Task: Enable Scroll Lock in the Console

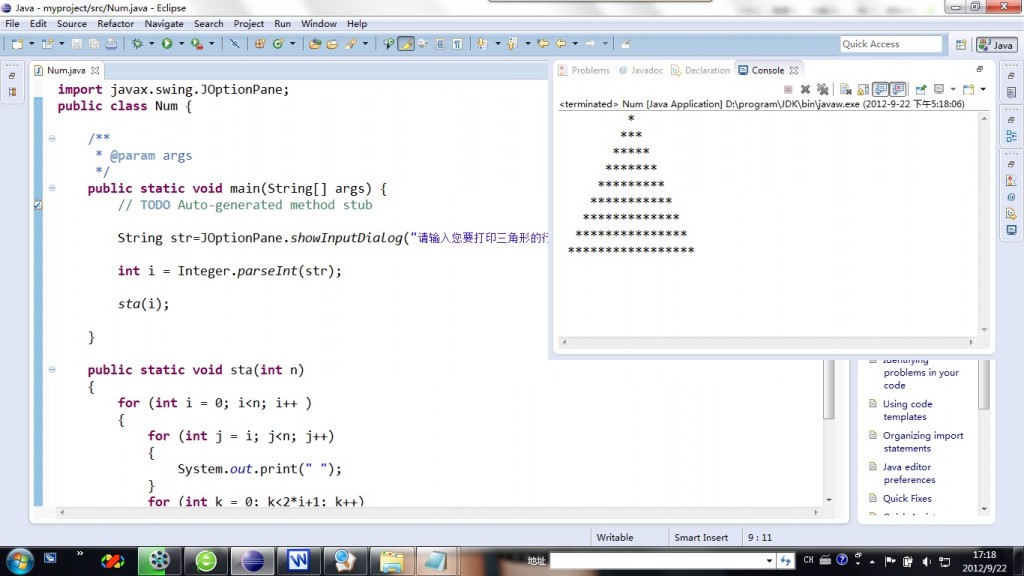Action: [861, 89]
